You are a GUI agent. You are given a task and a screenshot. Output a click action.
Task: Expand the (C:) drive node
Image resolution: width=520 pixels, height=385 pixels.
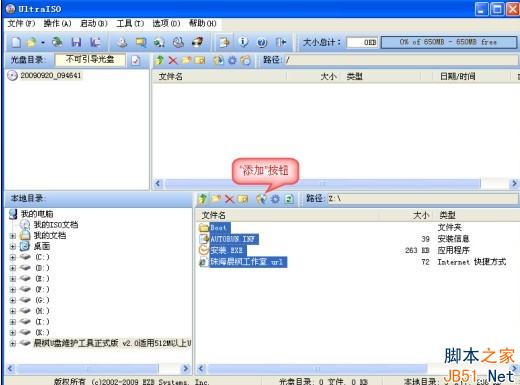coord(13,257)
